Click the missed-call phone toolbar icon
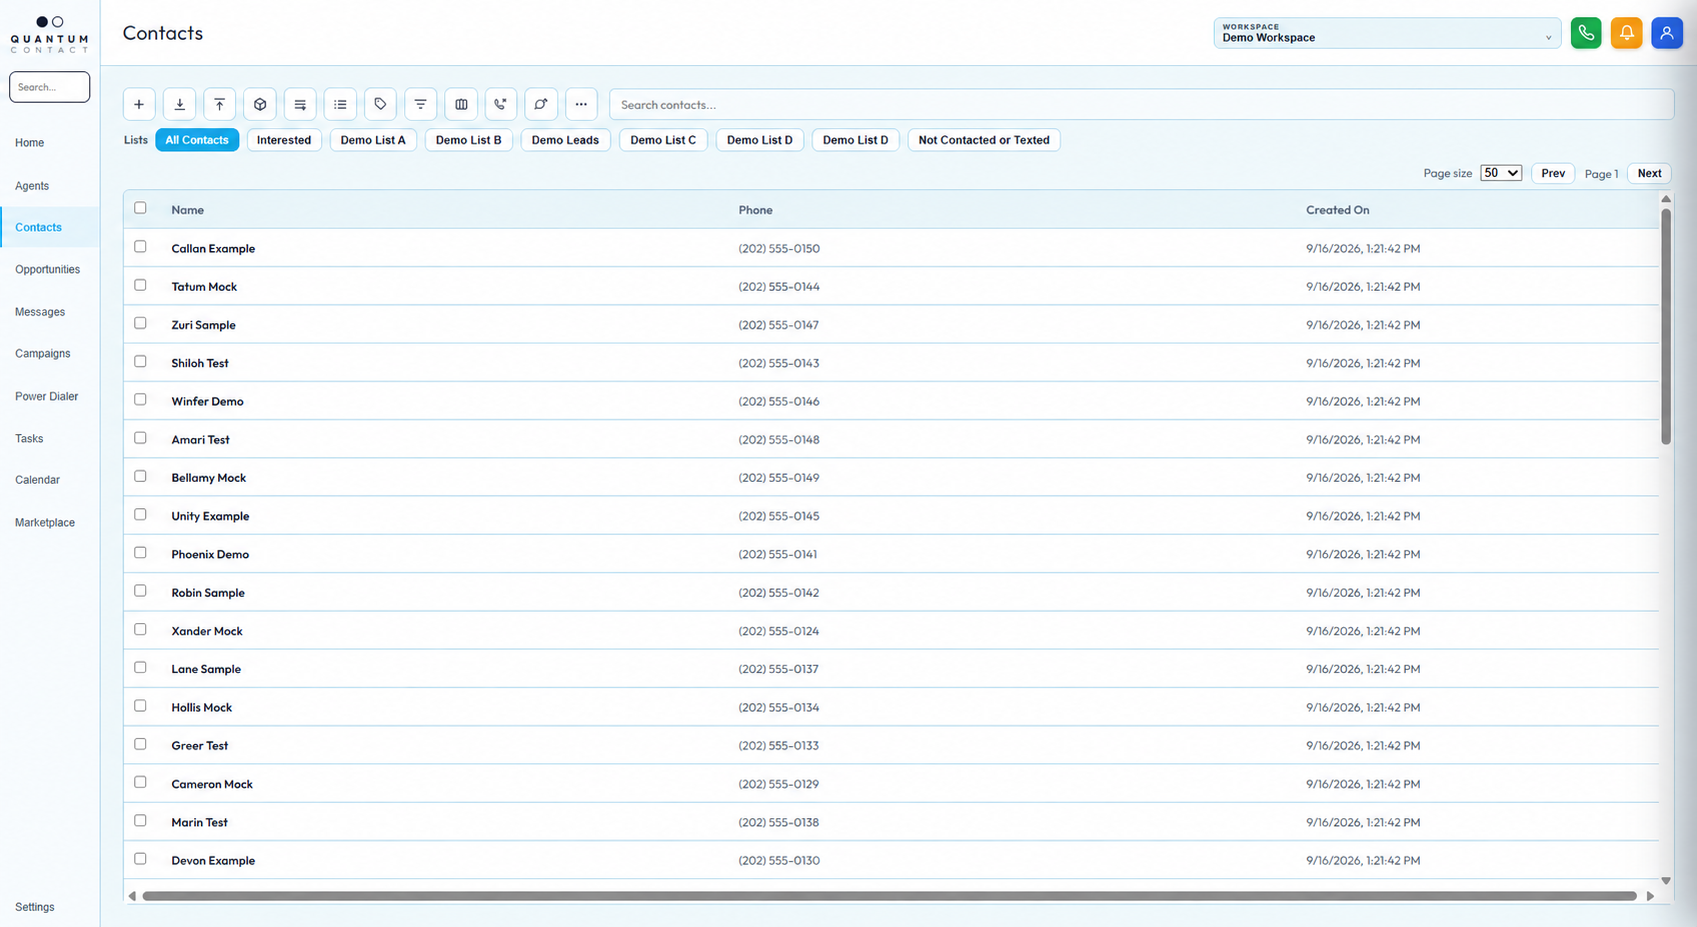The width and height of the screenshot is (1697, 927). click(501, 104)
